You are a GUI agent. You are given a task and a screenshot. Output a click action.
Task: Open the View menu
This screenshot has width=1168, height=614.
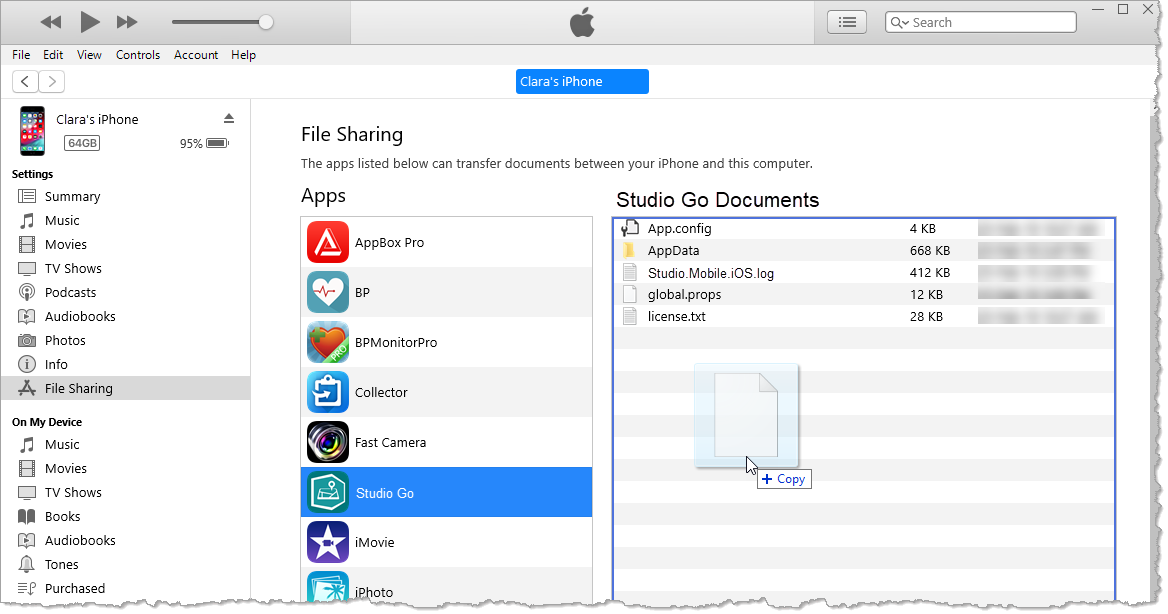(89, 55)
